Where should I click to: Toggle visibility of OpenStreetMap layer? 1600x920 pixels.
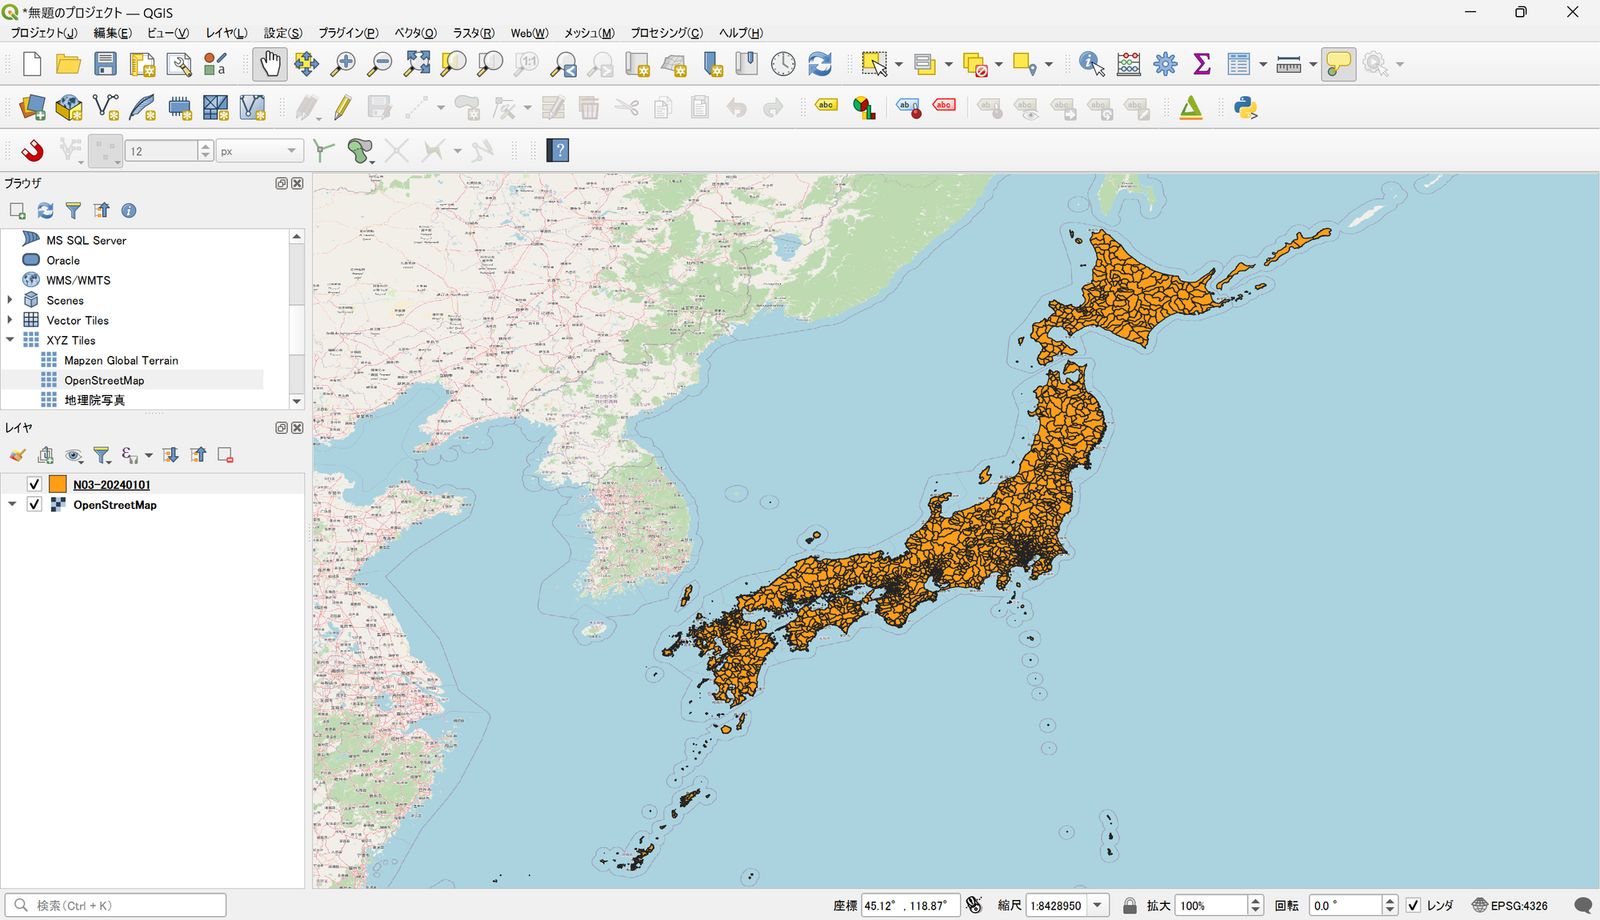point(34,504)
